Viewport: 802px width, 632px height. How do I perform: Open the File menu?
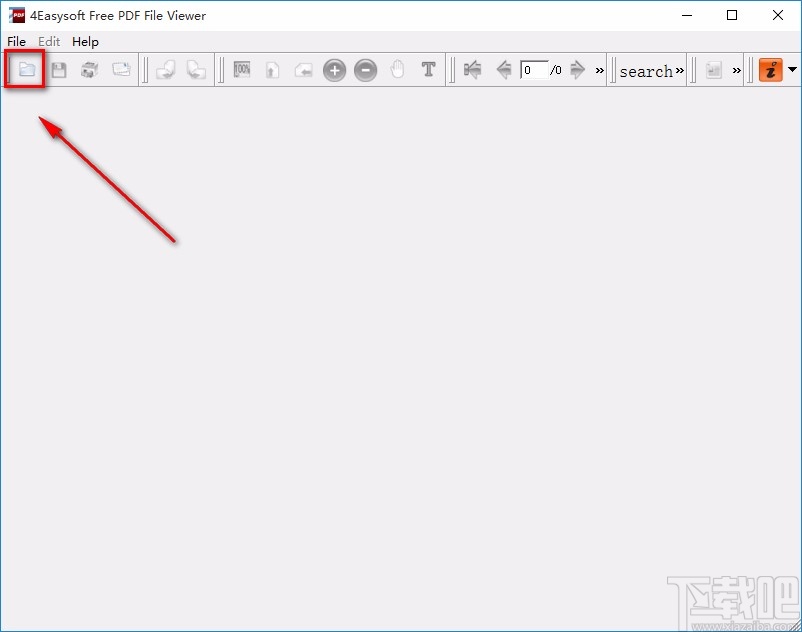pos(16,41)
